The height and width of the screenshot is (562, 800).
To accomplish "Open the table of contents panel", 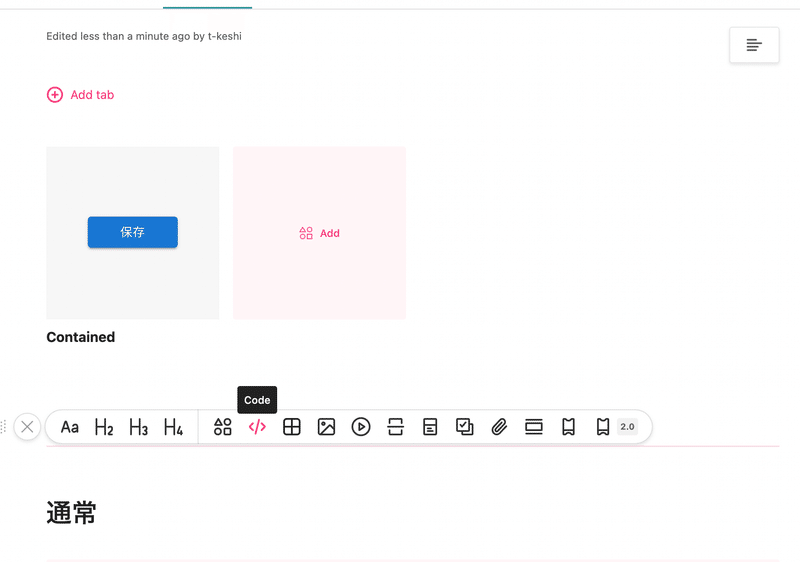I will click(x=754, y=45).
